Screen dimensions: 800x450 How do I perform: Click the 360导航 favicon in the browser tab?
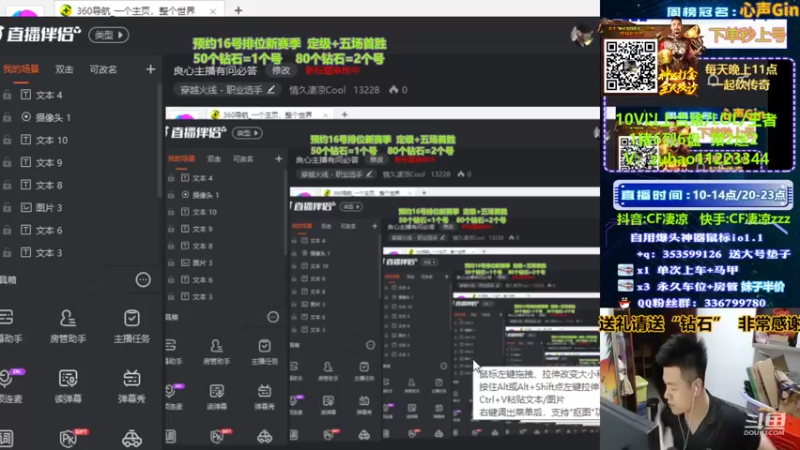pos(66,10)
